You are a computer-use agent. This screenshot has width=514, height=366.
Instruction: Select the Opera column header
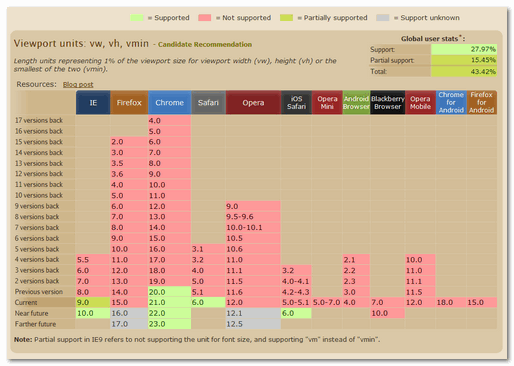pyautogui.click(x=253, y=103)
